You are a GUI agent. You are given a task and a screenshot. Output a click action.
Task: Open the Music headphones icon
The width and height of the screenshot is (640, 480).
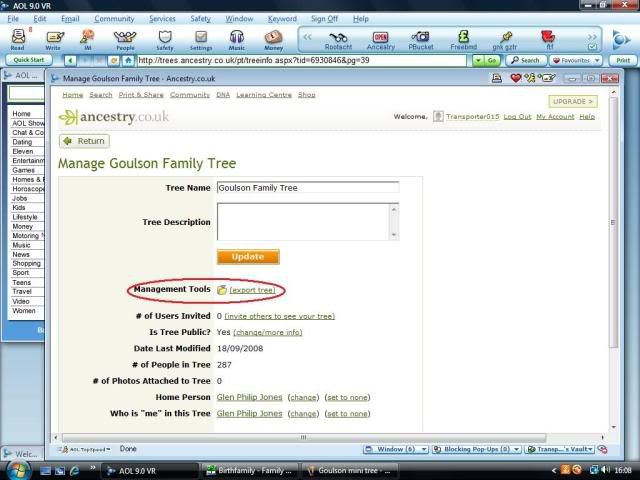coord(236,40)
